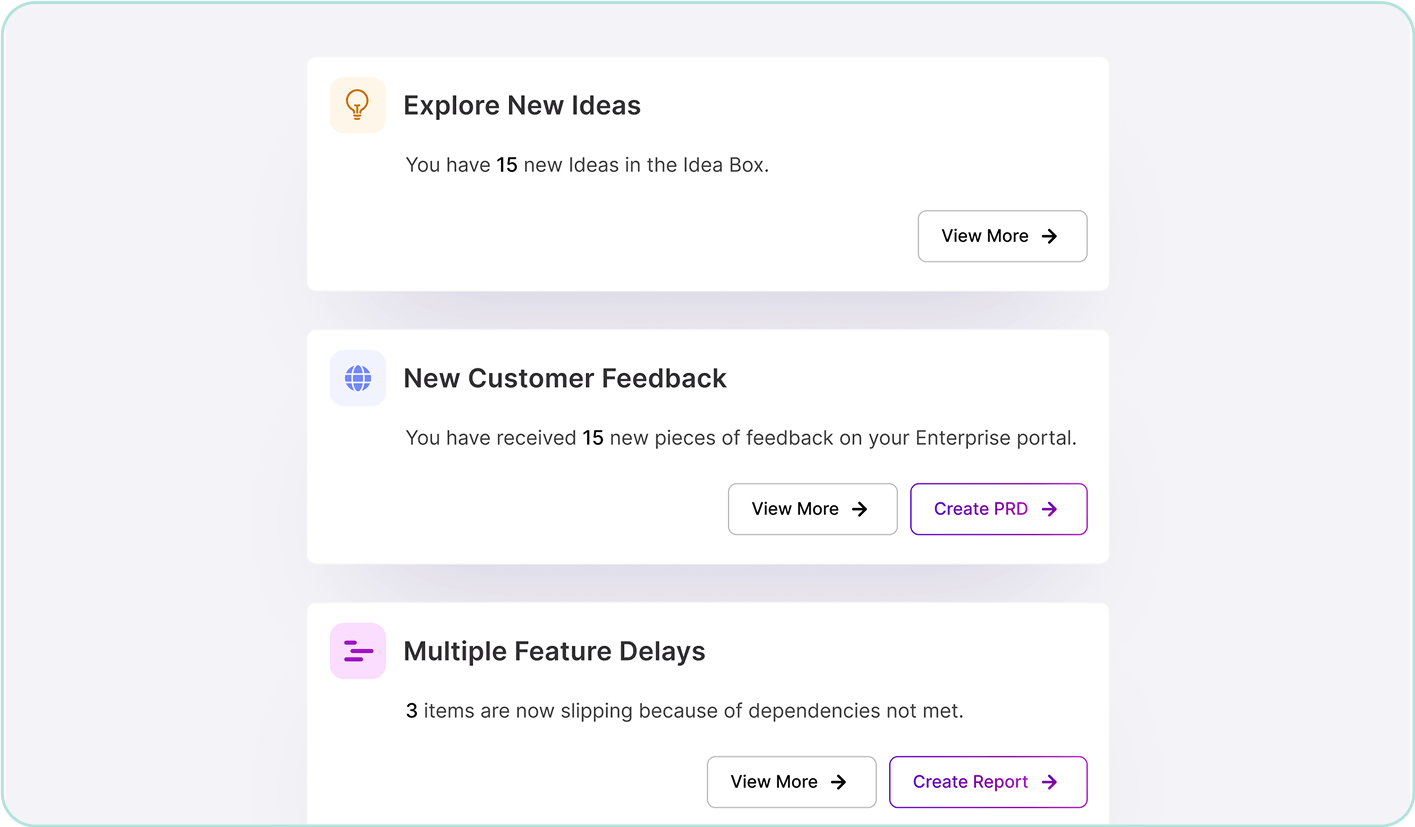The width and height of the screenshot is (1415, 827).
Task: Click the arrow in Feature Delays' View More button
Action: [x=838, y=782]
